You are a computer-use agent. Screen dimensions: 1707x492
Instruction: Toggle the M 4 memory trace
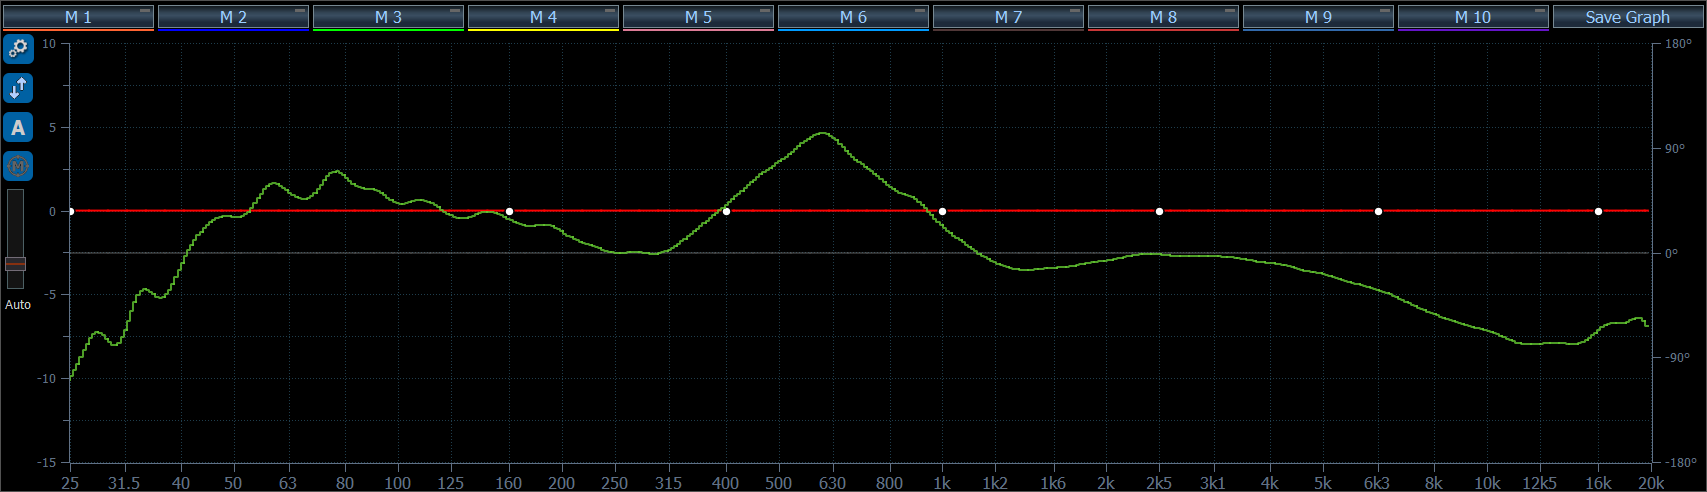pyautogui.click(x=542, y=17)
